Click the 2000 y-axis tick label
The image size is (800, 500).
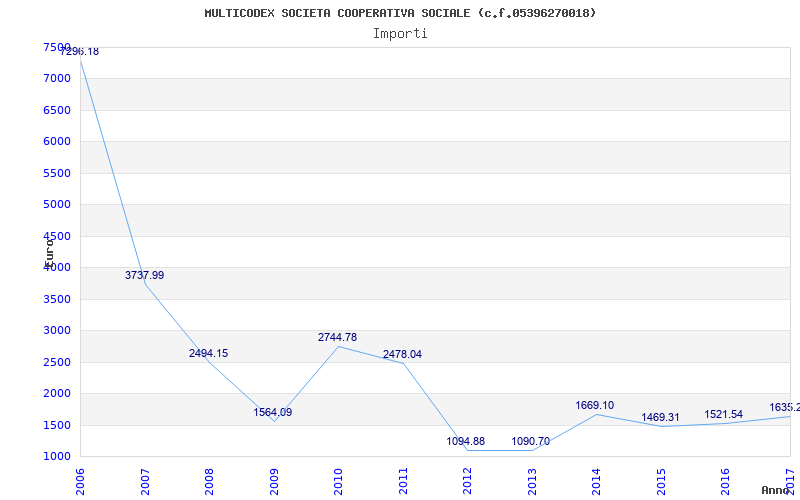pyautogui.click(x=57, y=393)
